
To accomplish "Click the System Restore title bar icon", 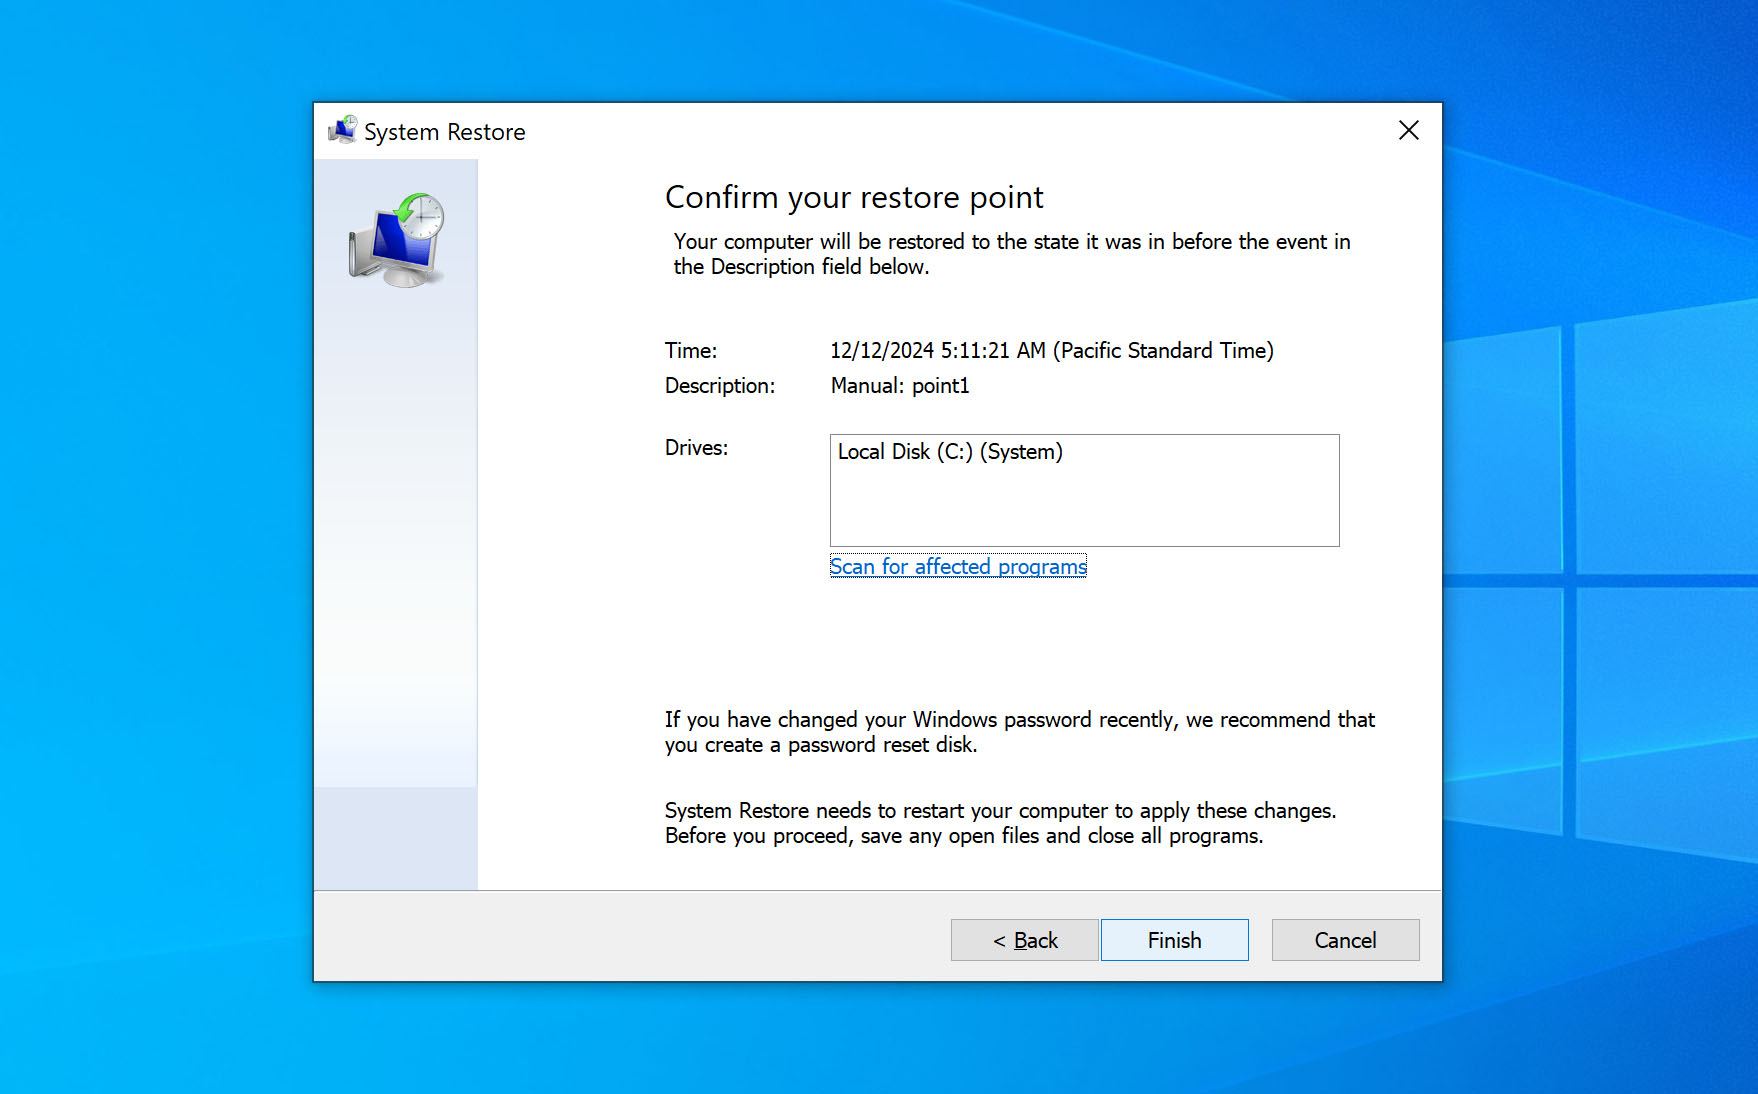I will tap(343, 130).
